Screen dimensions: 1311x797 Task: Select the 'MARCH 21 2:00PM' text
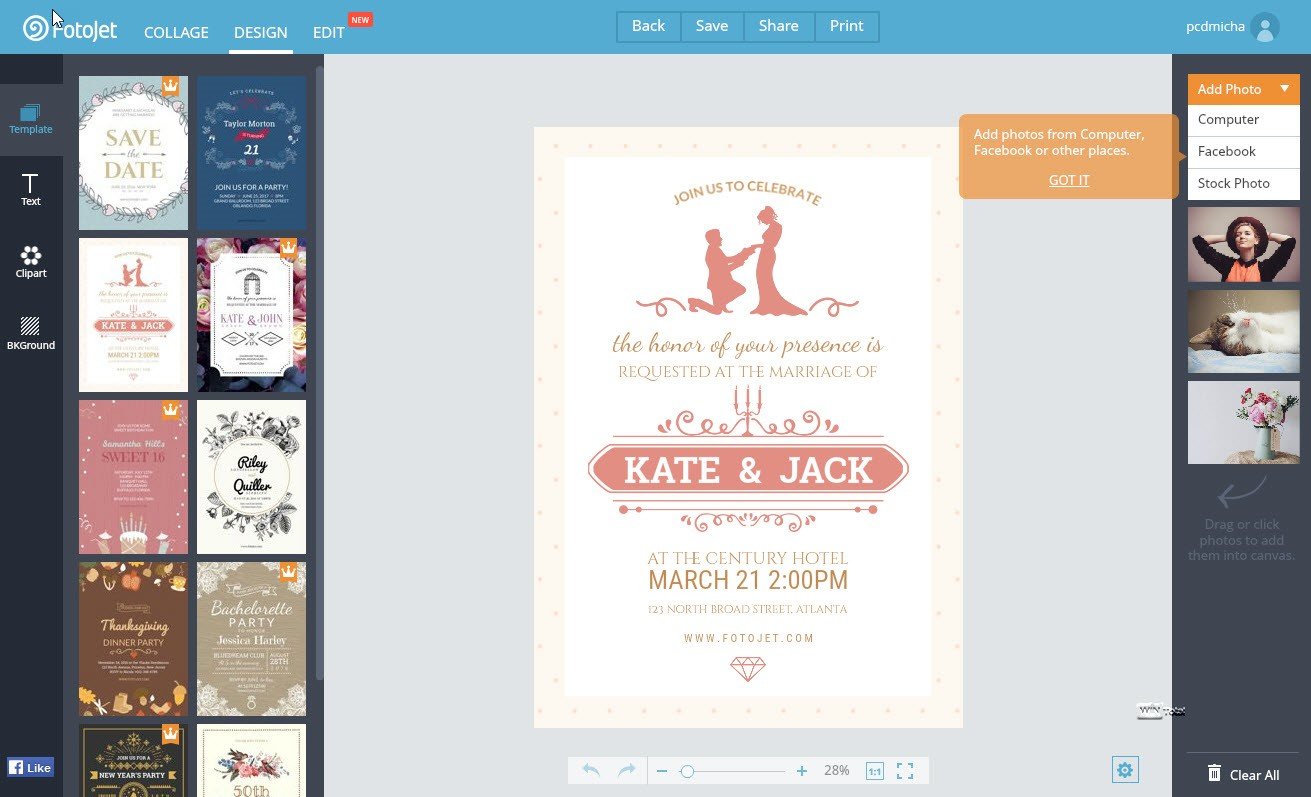point(747,580)
